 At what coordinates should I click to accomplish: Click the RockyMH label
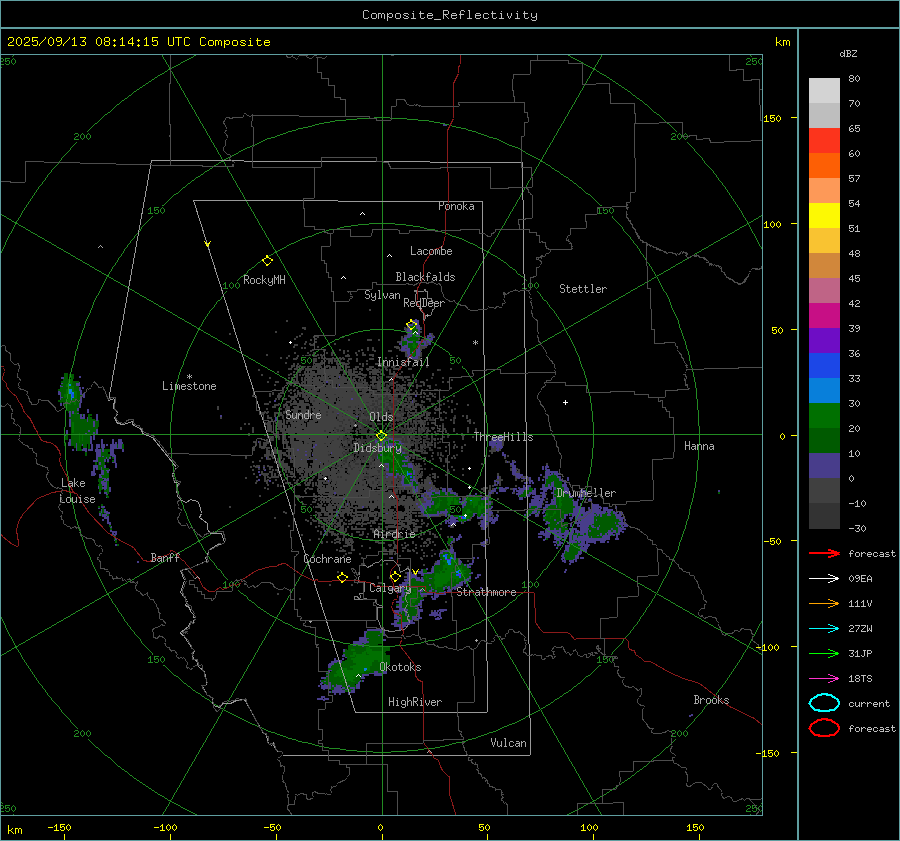click(264, 280)
